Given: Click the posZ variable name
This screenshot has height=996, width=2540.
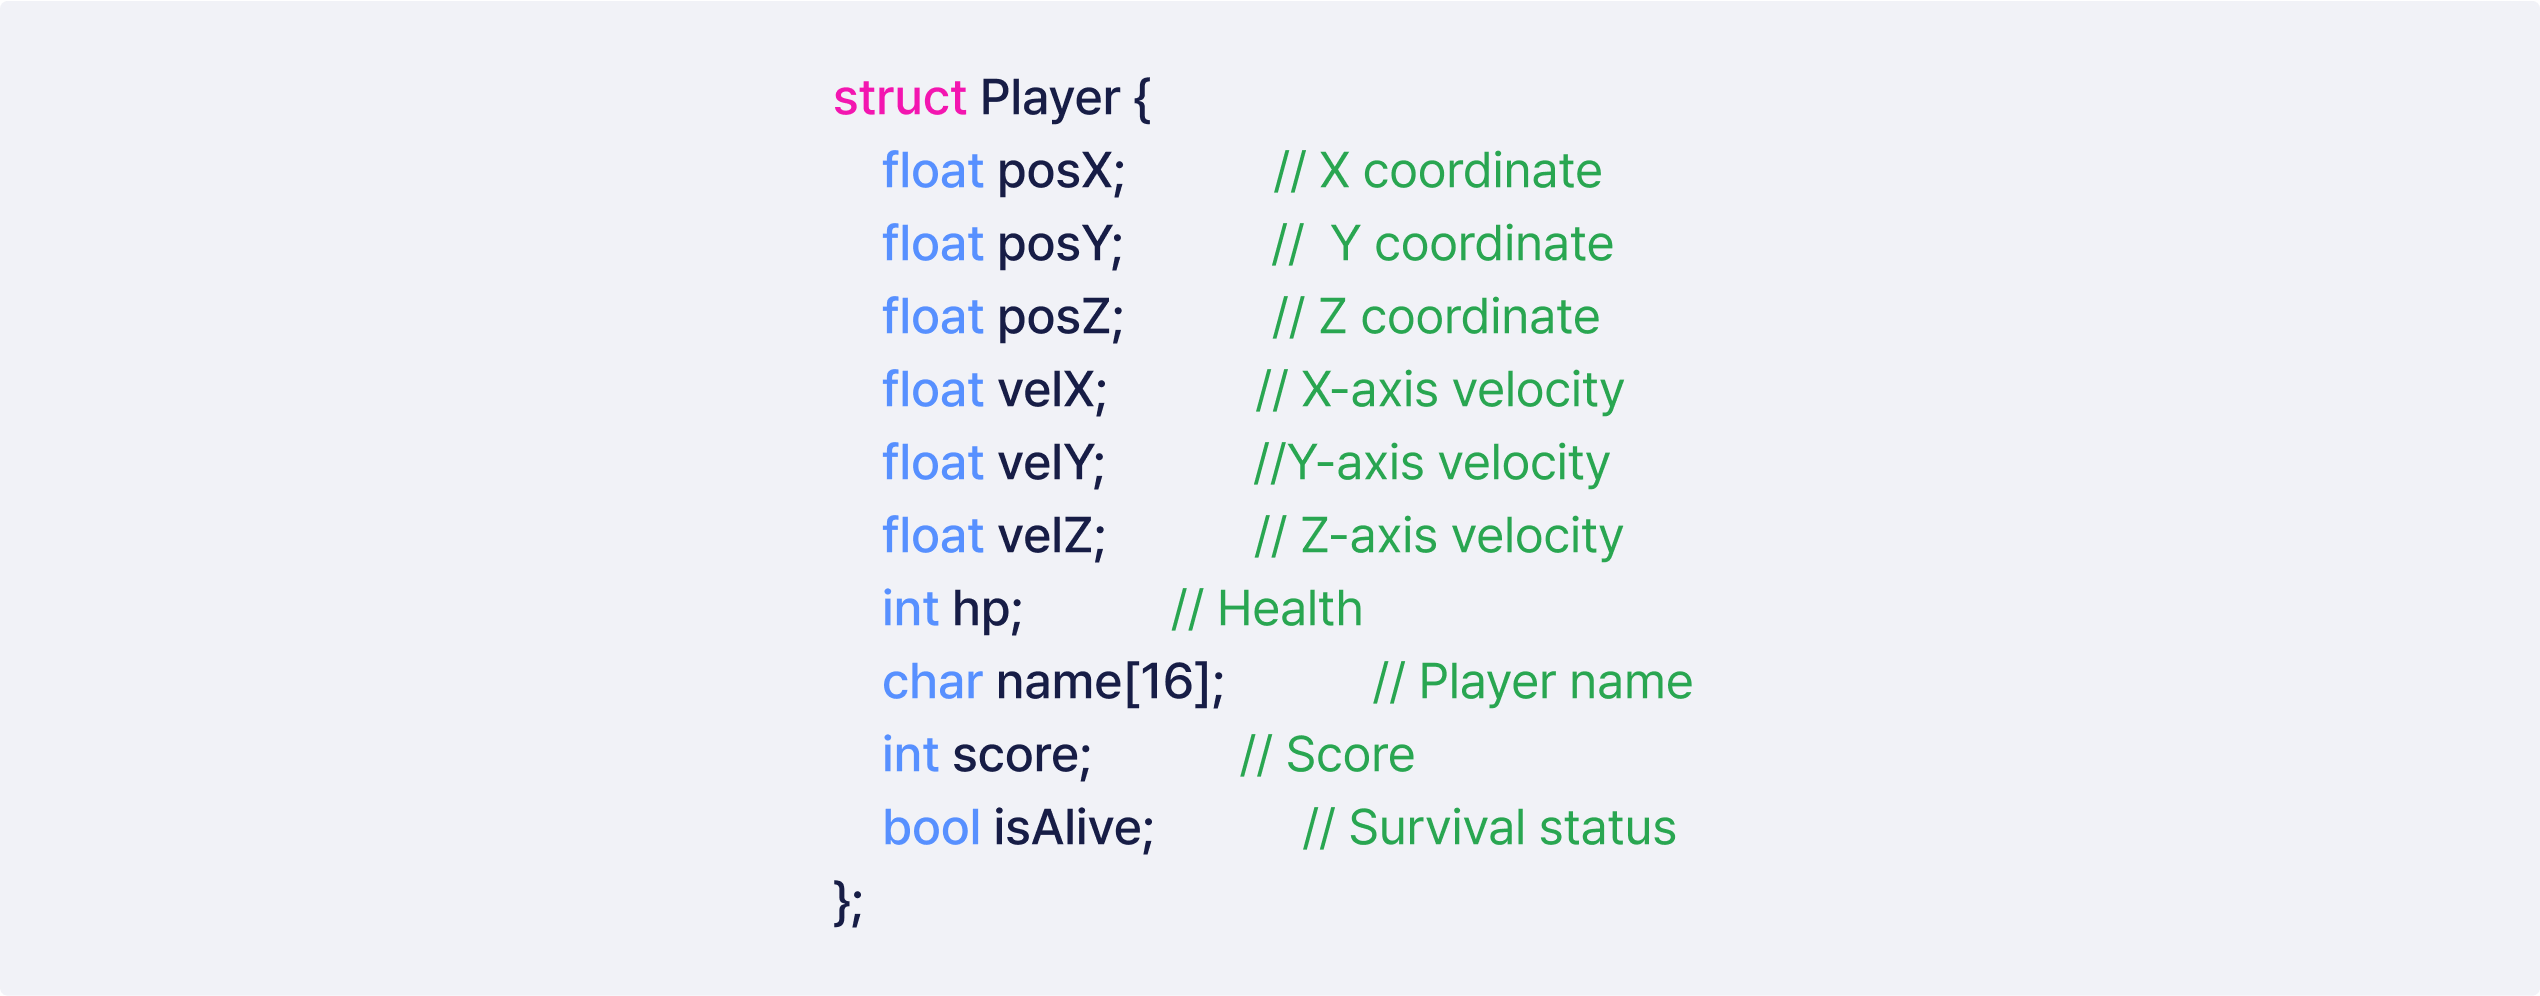Looking at the screenshot, I should tap(1060, 317).
